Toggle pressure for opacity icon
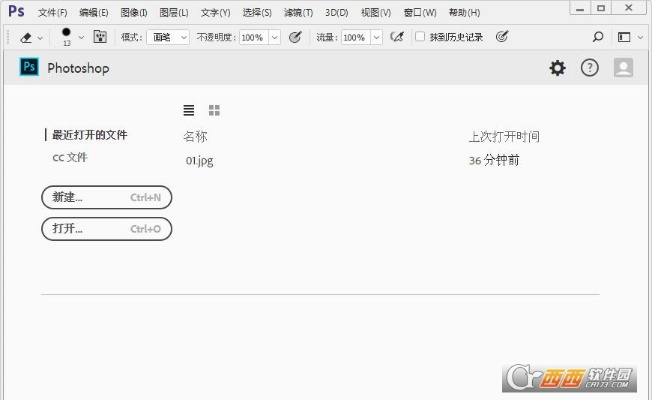Image resolution: width=652 pixels, height=400 pixels. 295,37
